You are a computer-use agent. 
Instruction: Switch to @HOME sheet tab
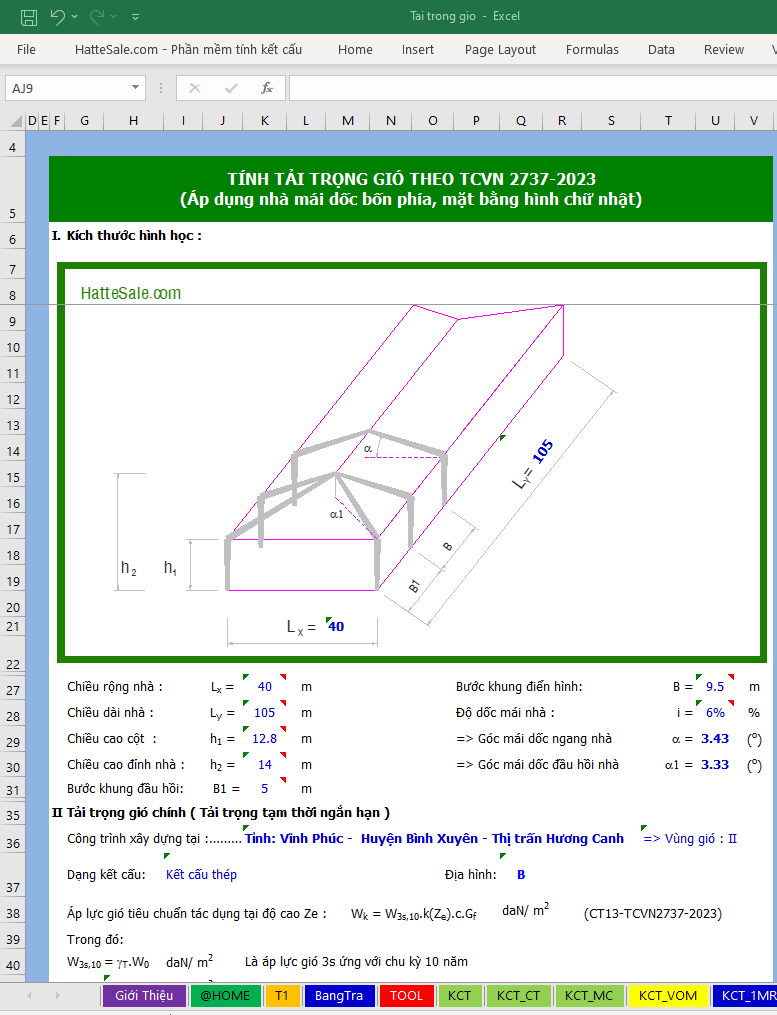[225, 996]
